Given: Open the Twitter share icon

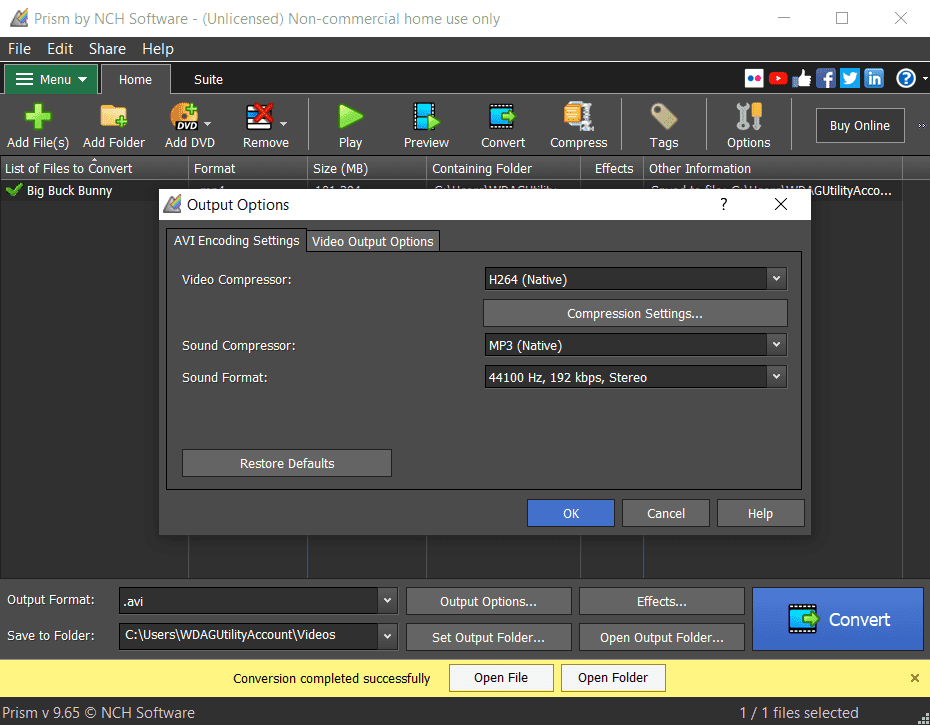Looking at the screenshot, I should click(x=850, y=78).
